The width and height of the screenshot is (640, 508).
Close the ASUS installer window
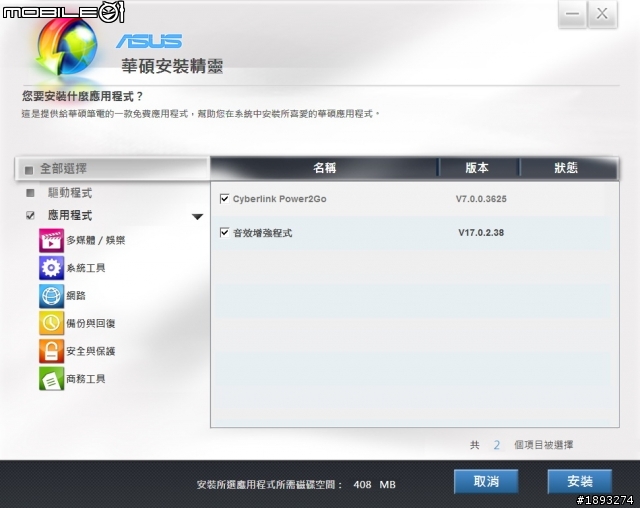point(602,14)
